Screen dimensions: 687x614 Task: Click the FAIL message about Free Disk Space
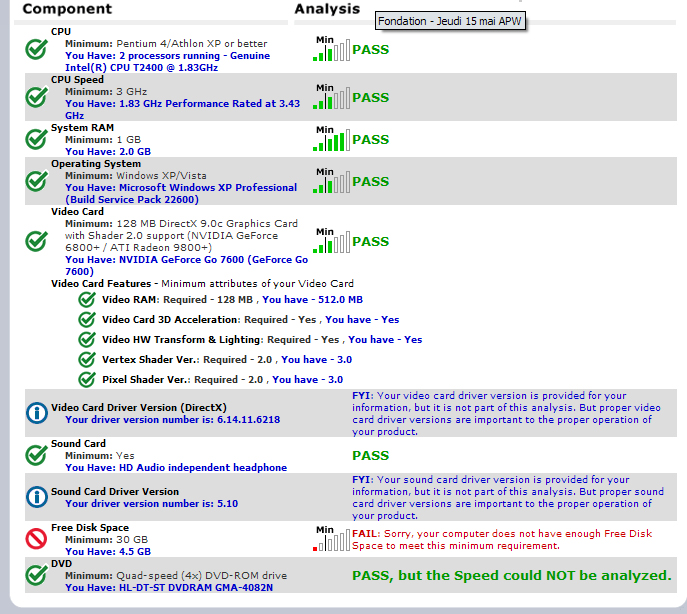[x=502, y=539]
